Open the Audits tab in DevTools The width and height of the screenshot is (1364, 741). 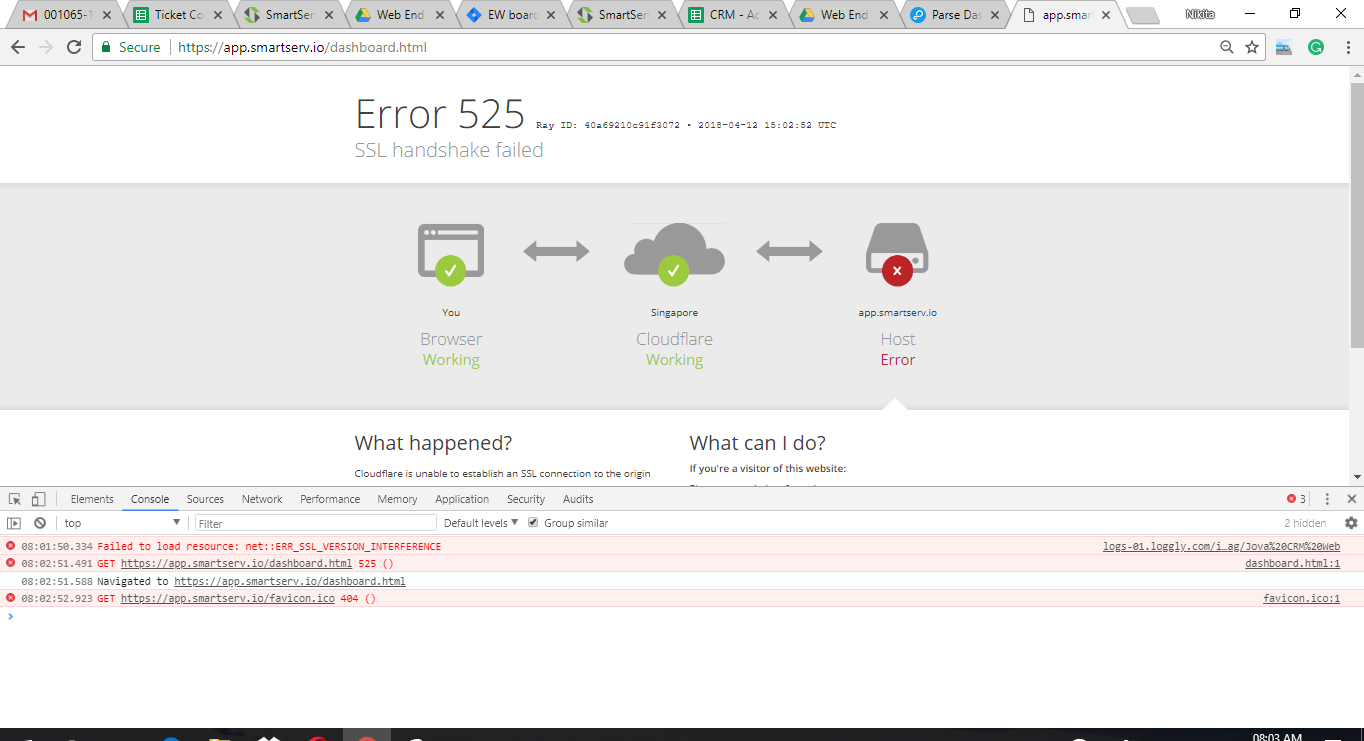578,499
